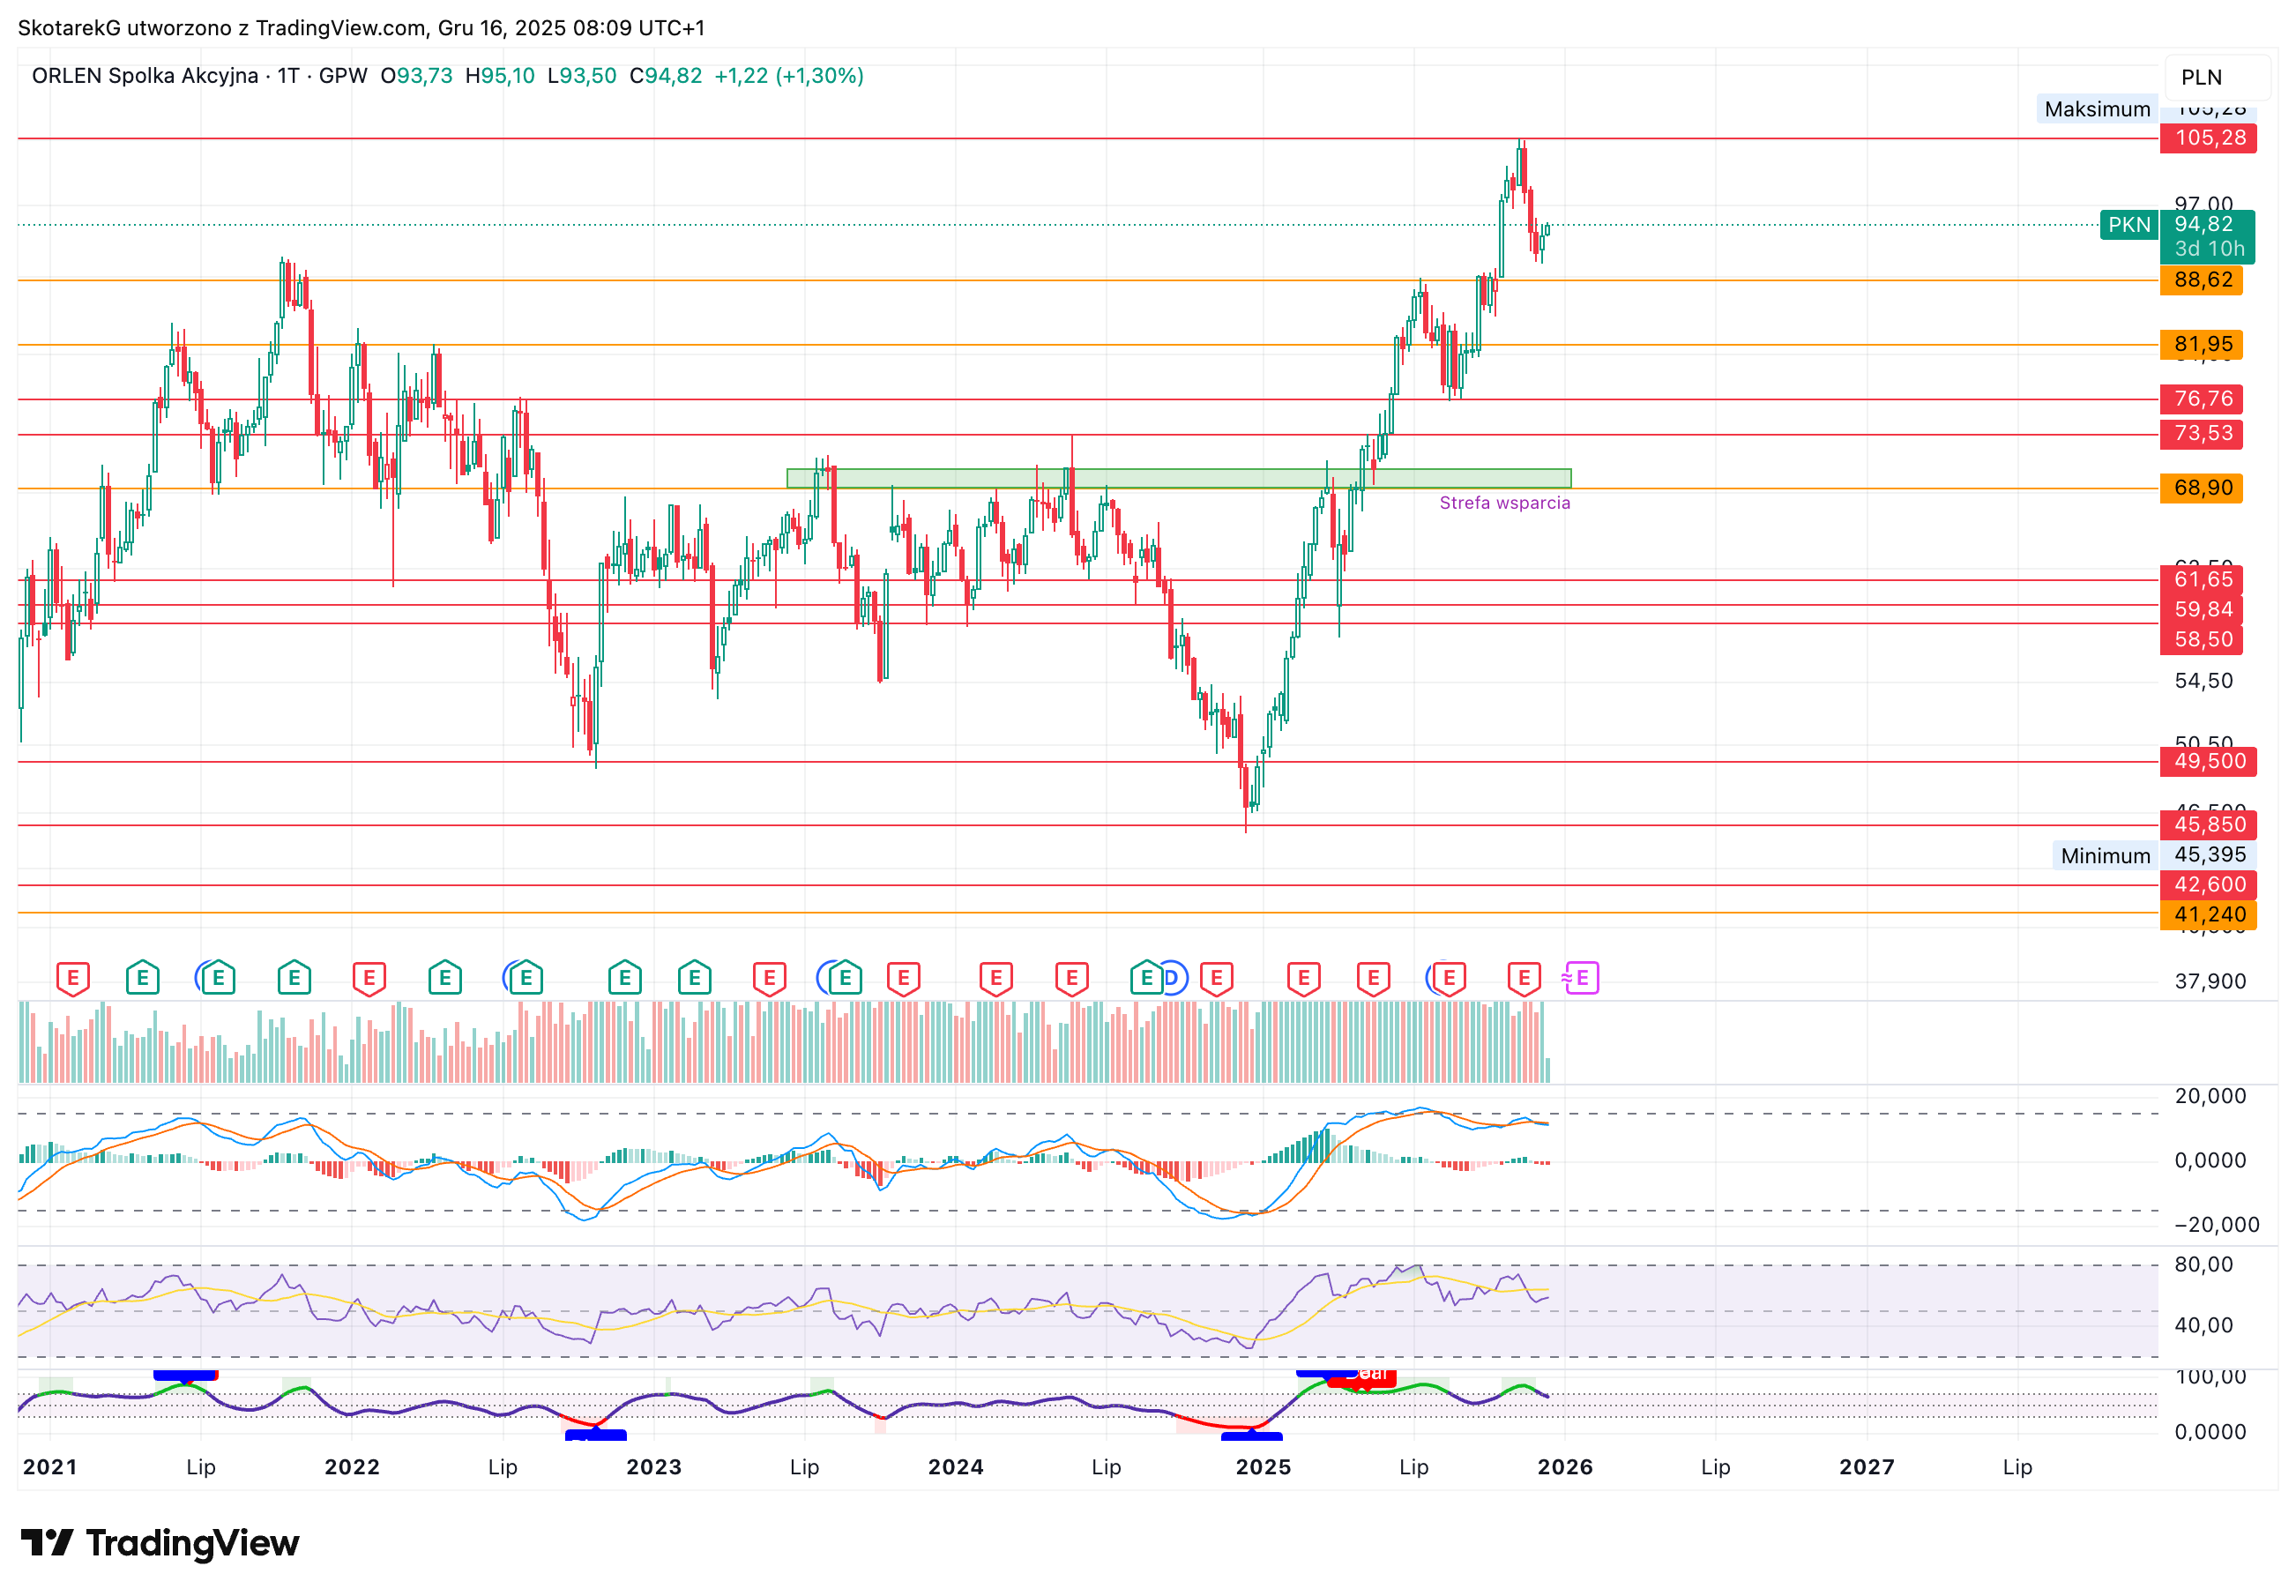Select the green support zone rectangle

tap(1179, 479)
